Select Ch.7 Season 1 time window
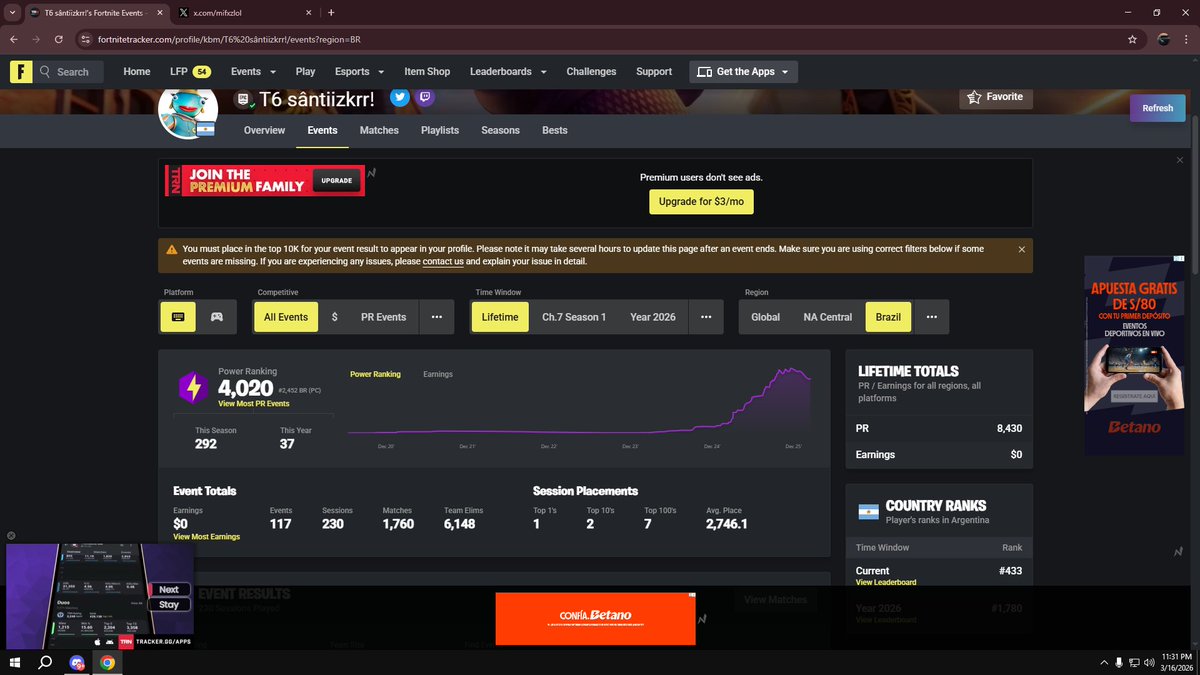The width and height of the screenshot is (1200, 675). pyautogui.click(x=574, y=317)
